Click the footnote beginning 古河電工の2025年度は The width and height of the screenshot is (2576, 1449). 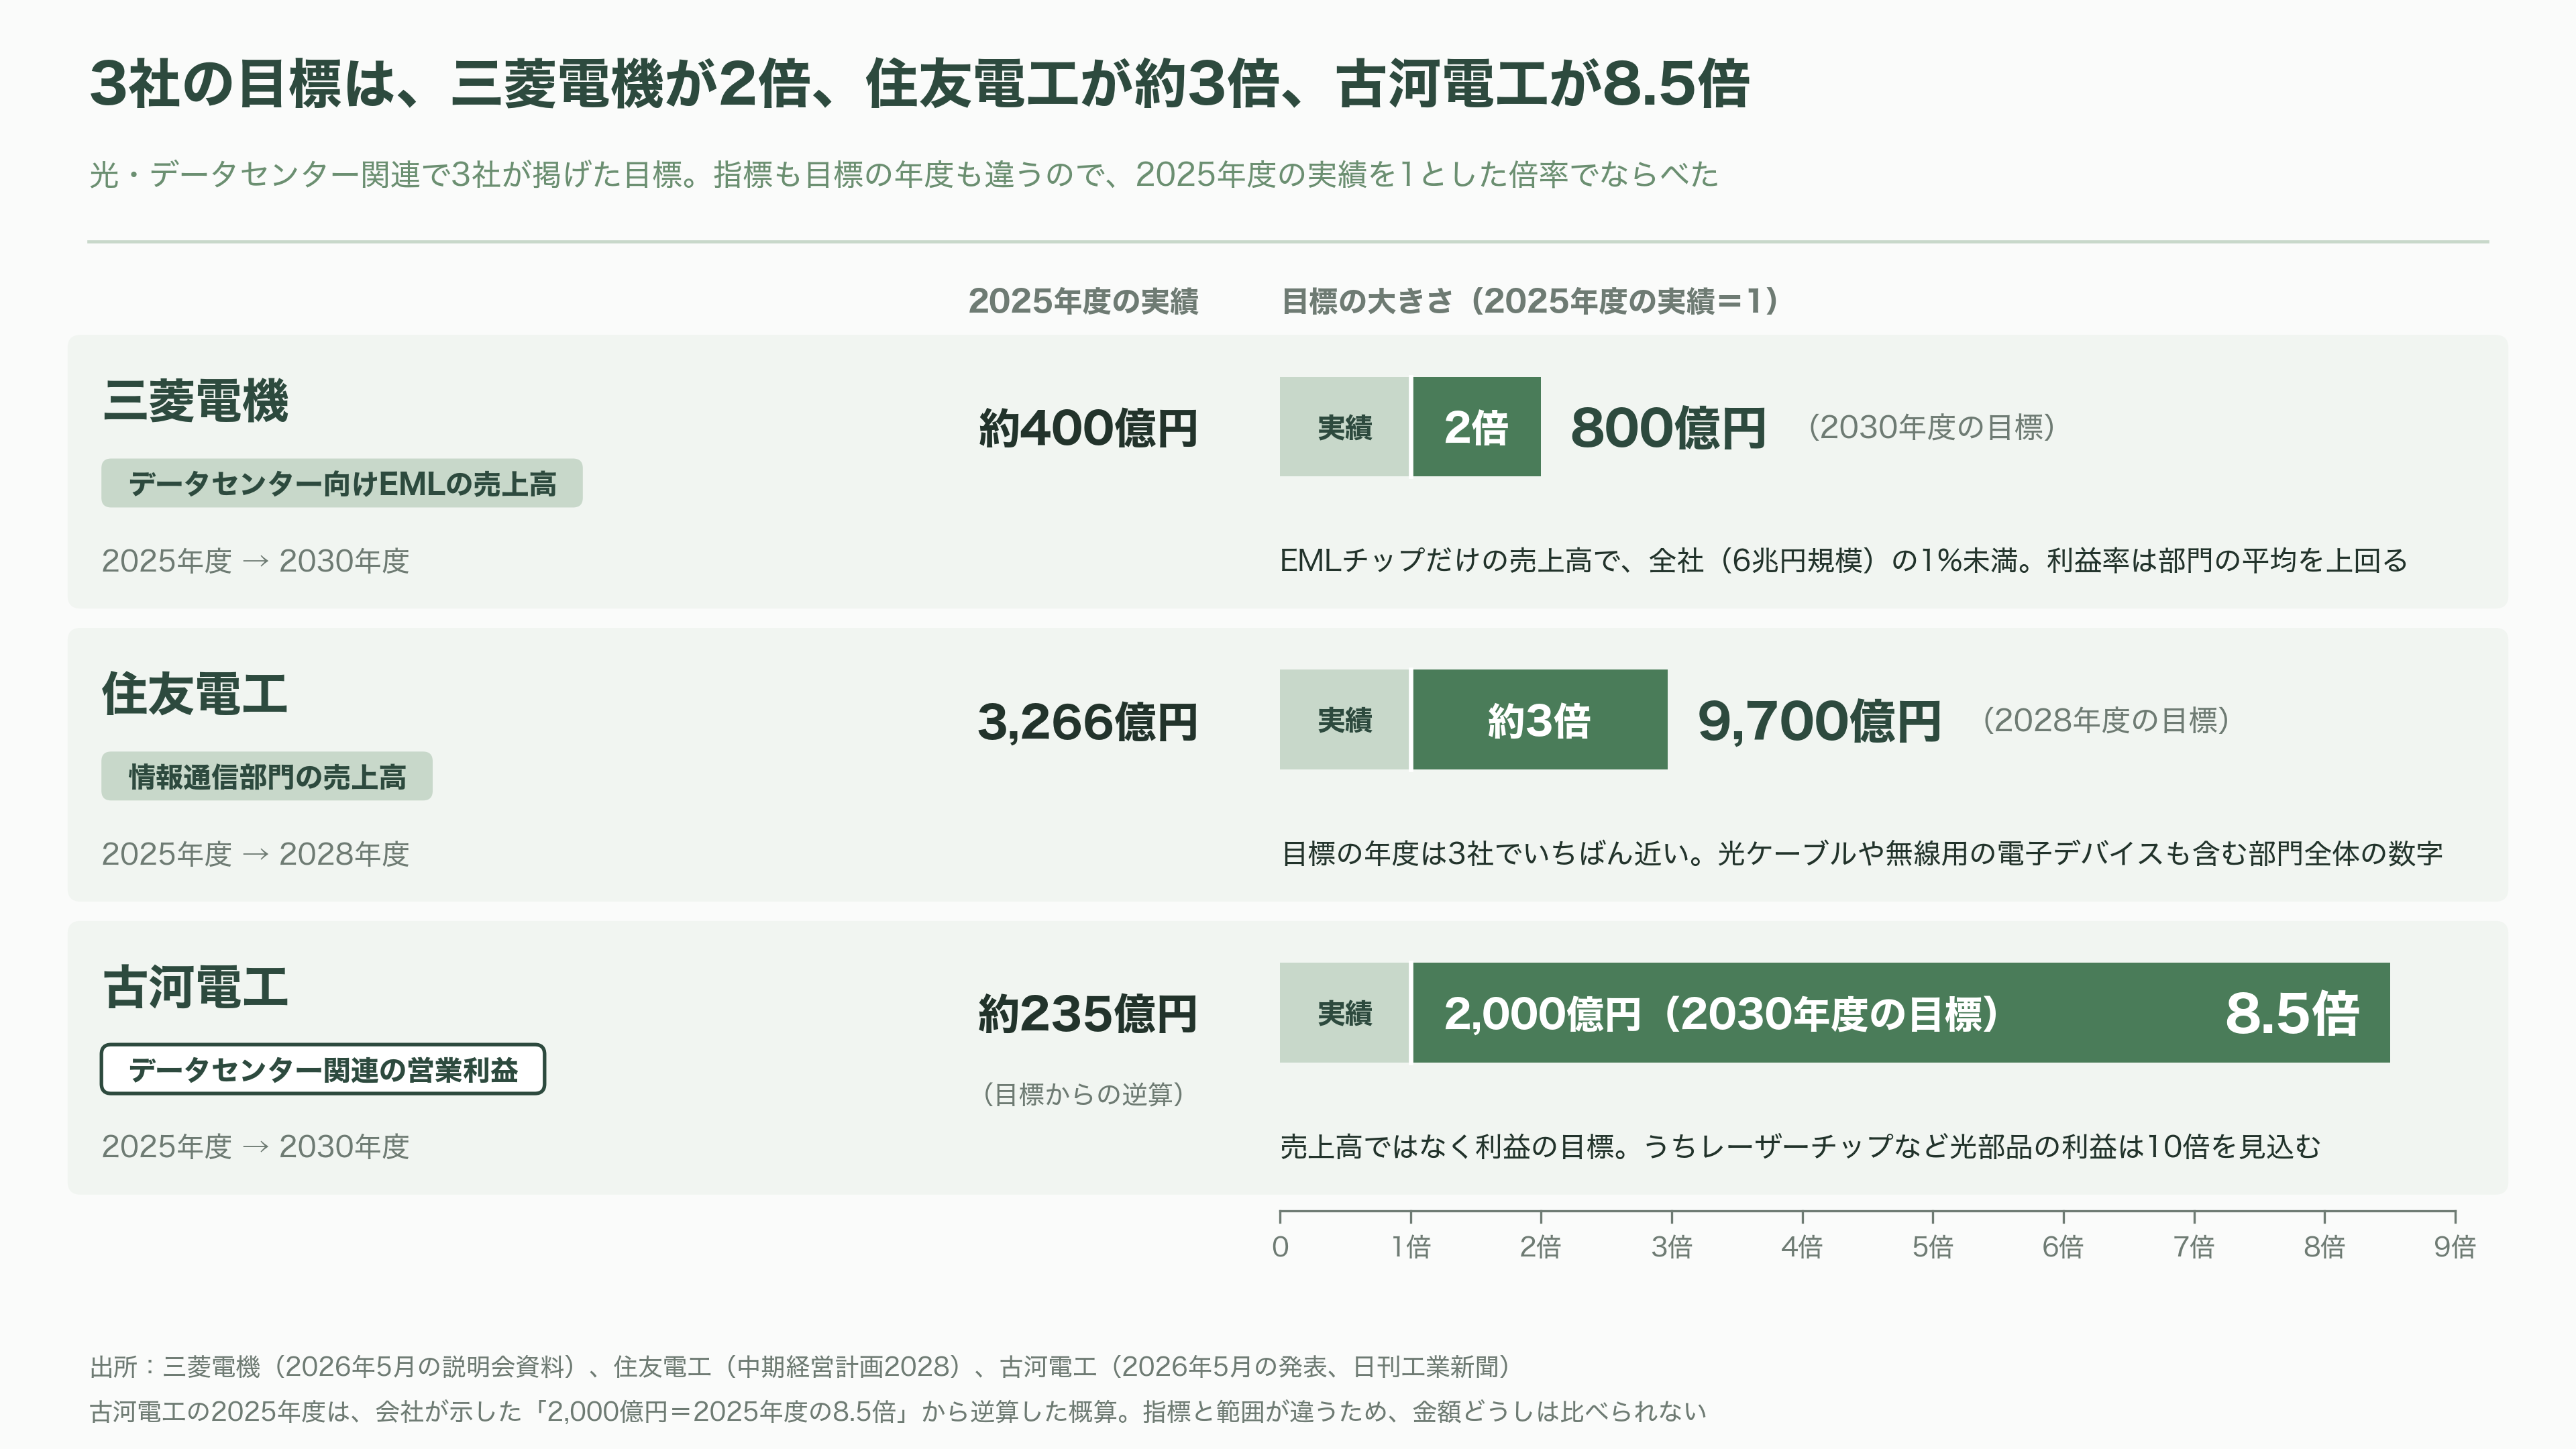pyautogui.click(x=897, y=1411)
